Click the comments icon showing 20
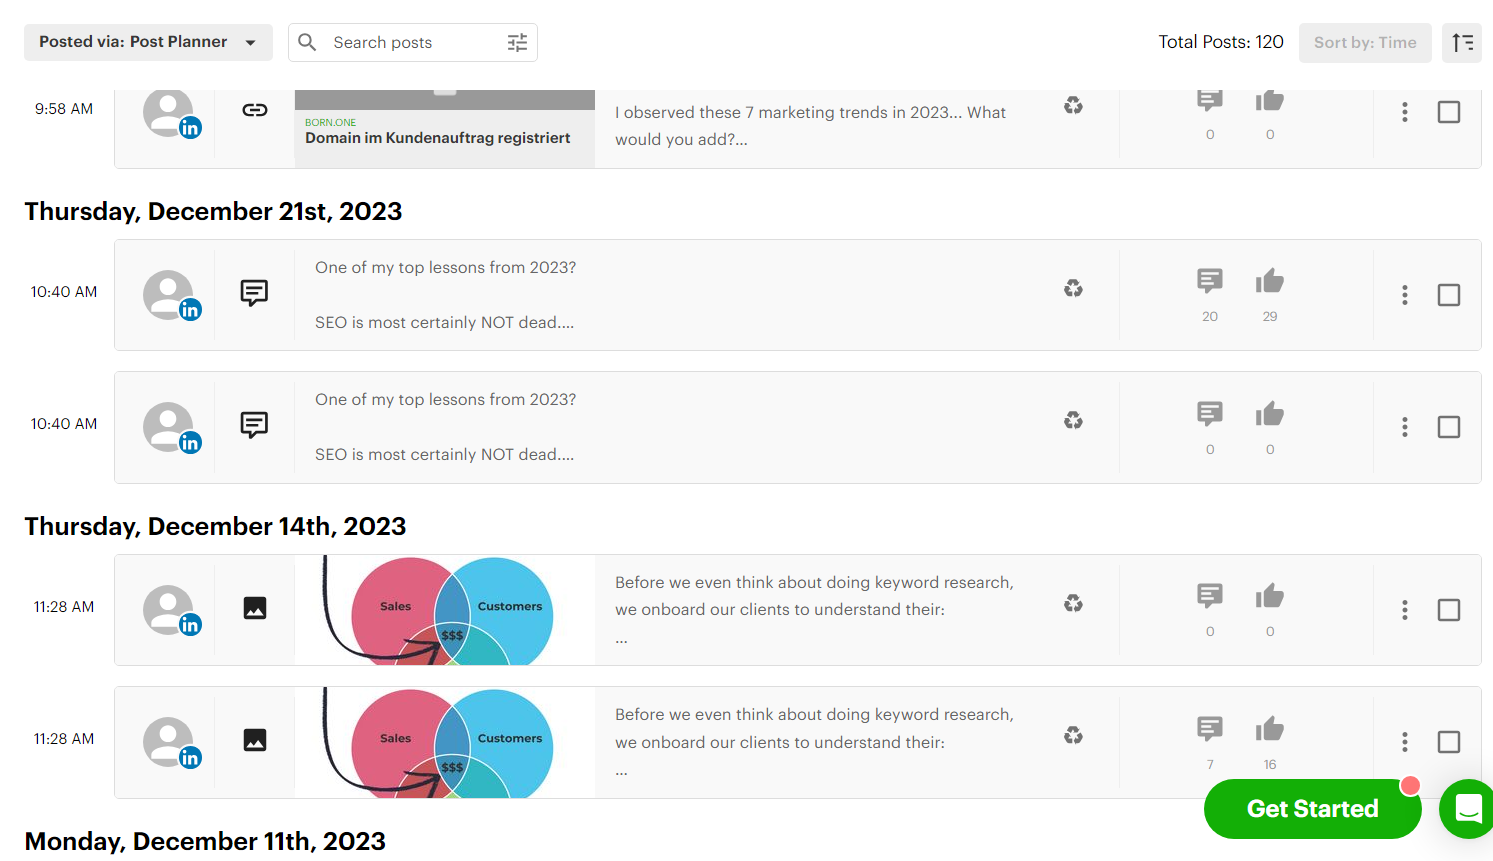The image size is (1493, 861). coord(1209,281)
